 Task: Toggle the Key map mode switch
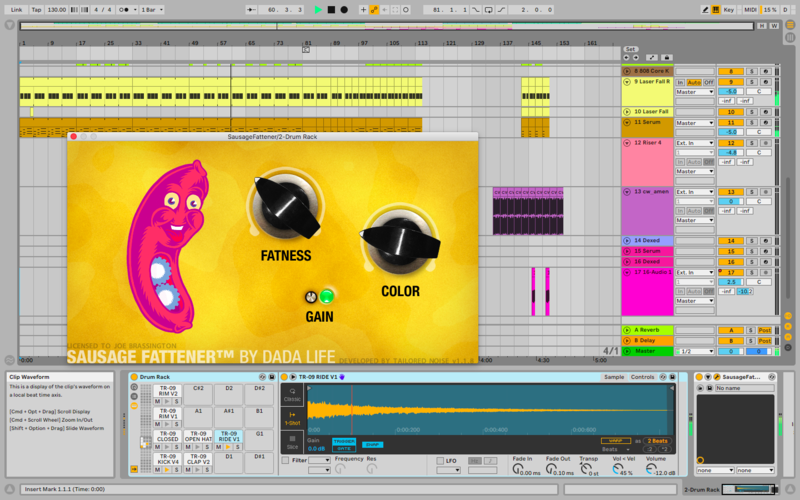pyautogui.click(x=728, y=9)
